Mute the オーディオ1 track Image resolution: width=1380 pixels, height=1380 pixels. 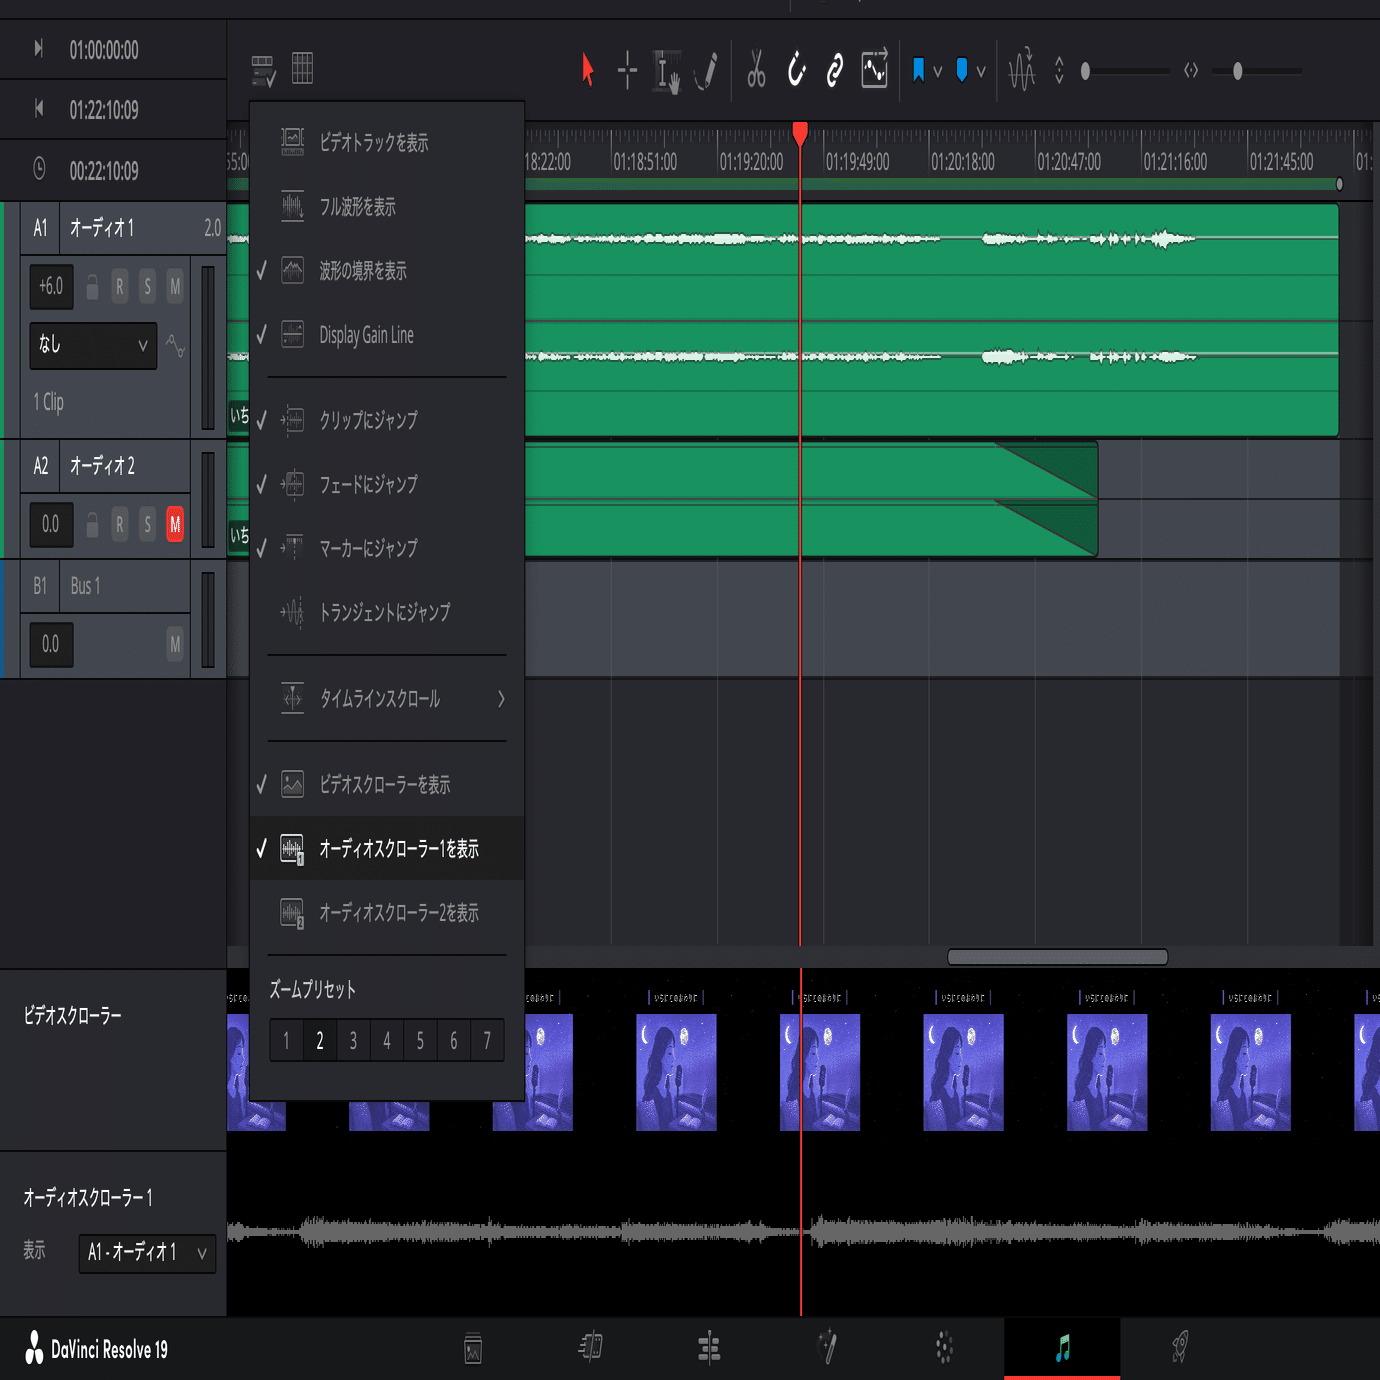coord(175,287)
